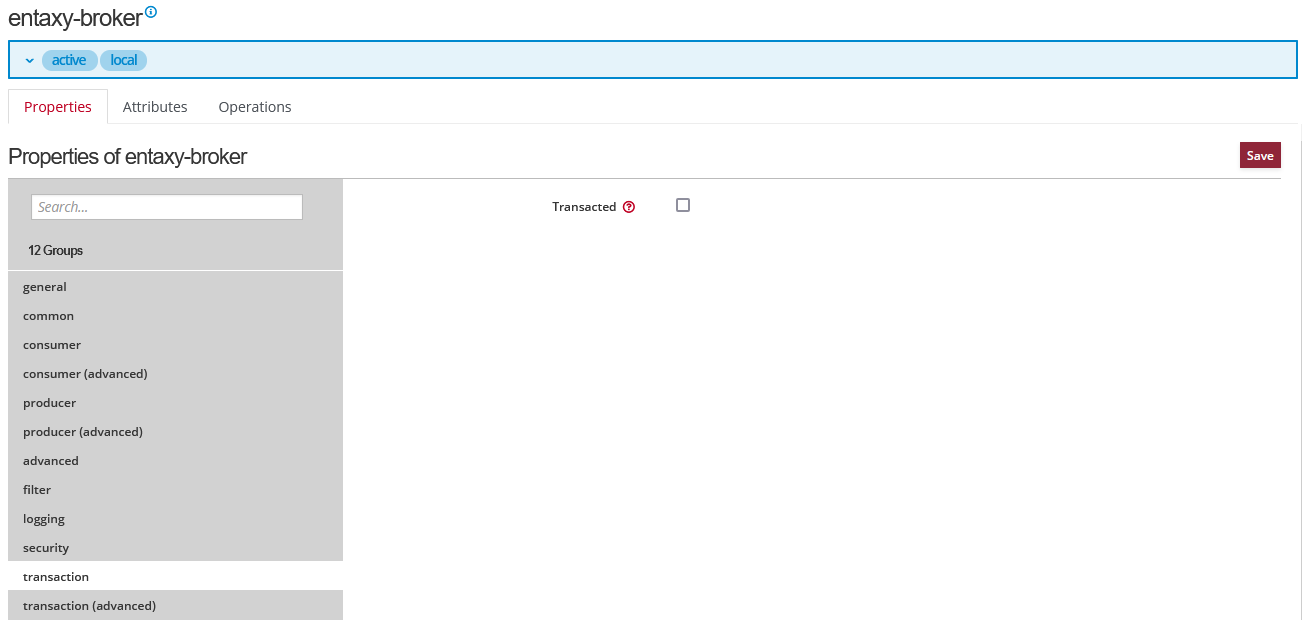
Task: Show the filter property group
Action: coord(37,490)
